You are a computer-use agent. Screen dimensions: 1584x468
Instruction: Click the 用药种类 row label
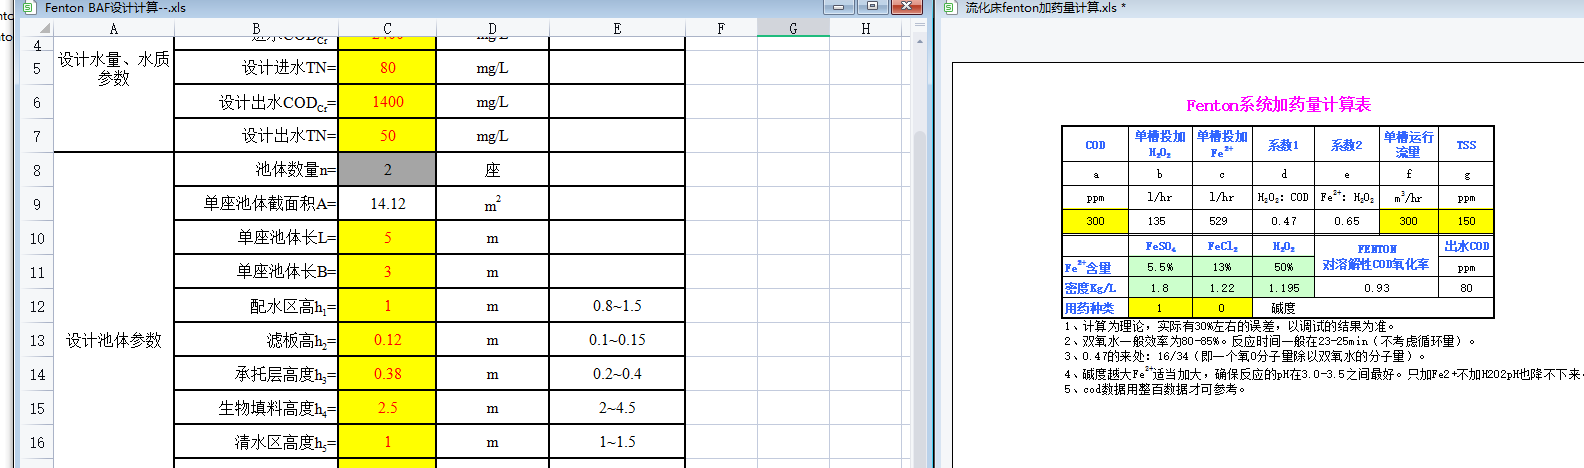1095,308
